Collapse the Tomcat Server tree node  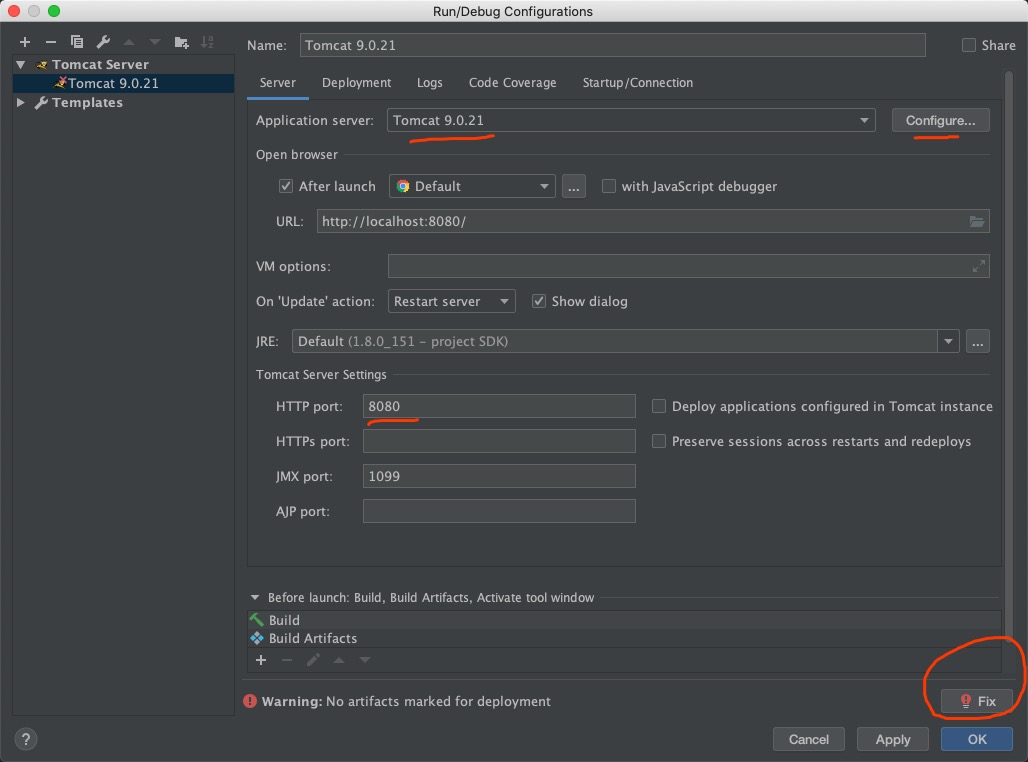click(x=20, y=64)
